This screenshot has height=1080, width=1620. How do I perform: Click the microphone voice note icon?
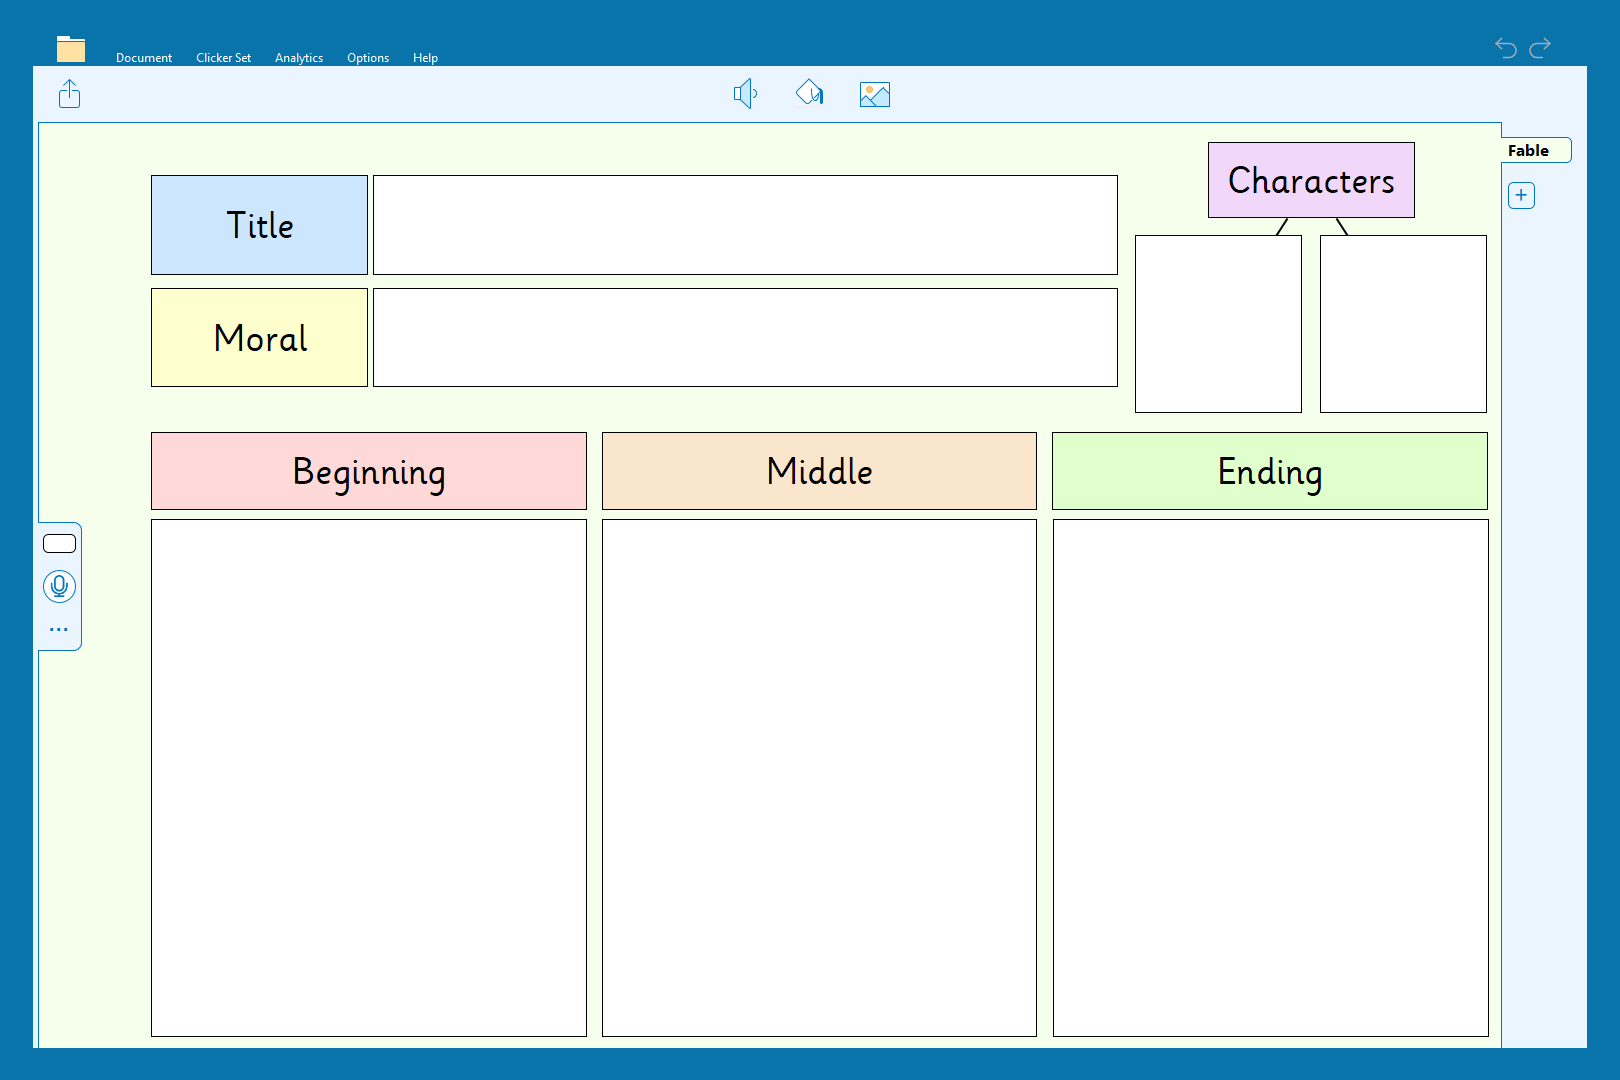coord(59,586)
